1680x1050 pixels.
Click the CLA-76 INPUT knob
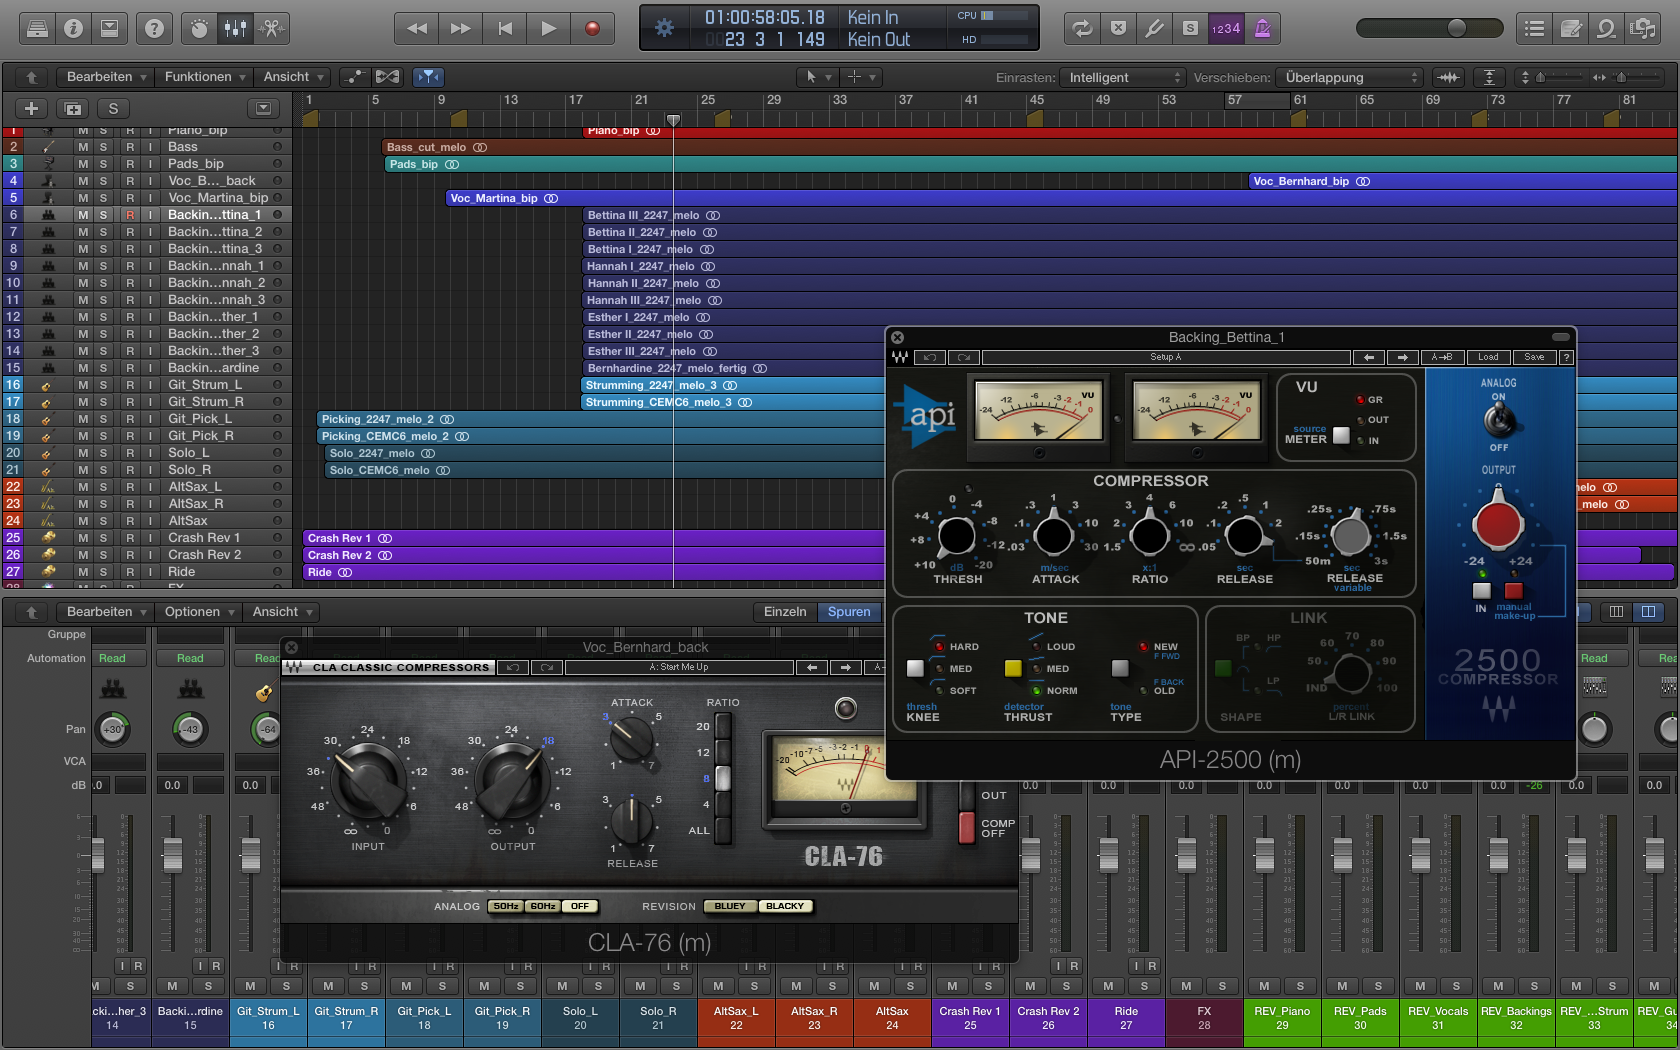(369, 782)
